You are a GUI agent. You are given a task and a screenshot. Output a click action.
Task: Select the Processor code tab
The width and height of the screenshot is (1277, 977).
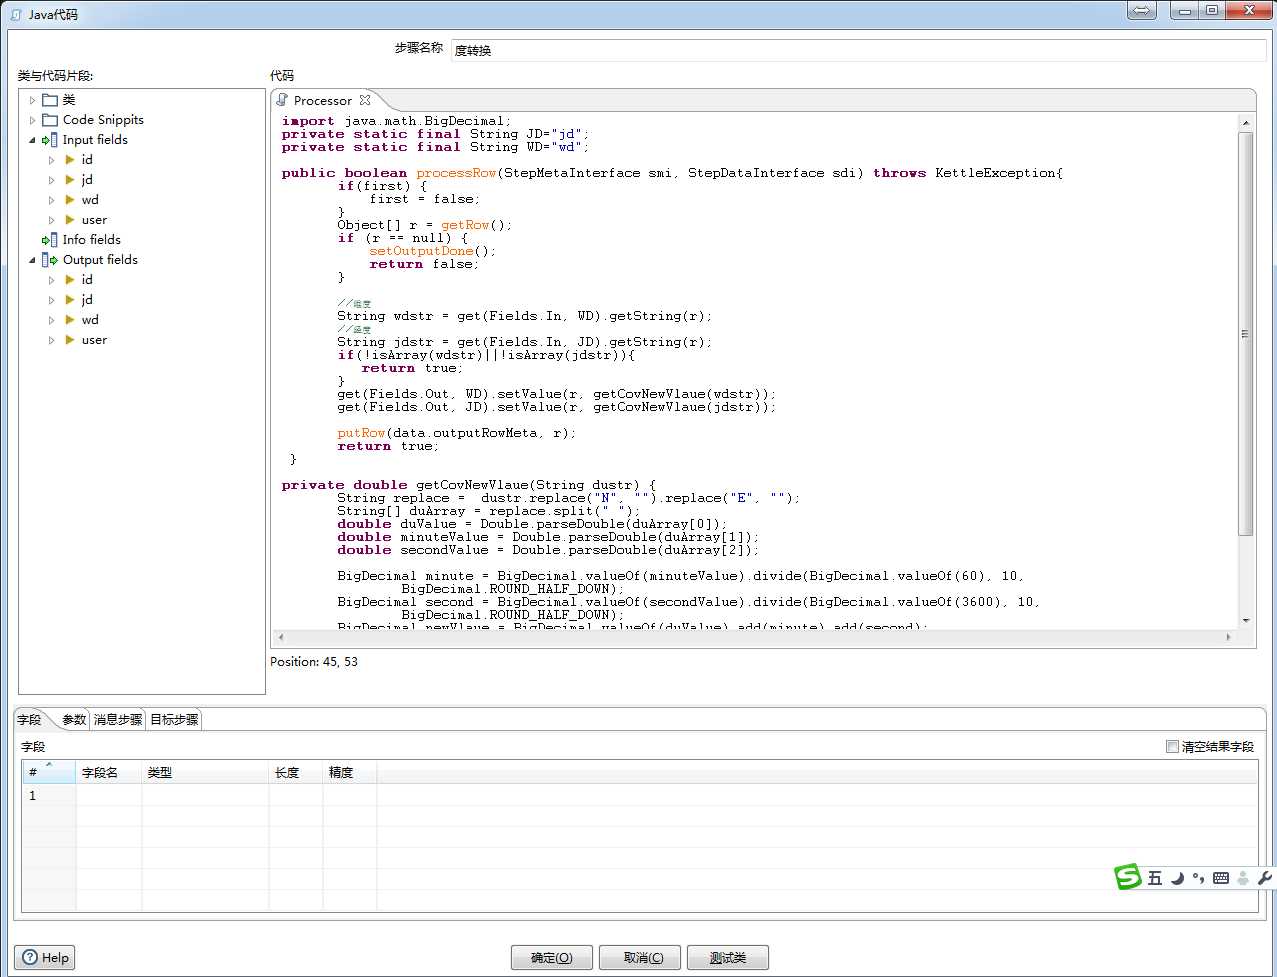click(322, 100)
